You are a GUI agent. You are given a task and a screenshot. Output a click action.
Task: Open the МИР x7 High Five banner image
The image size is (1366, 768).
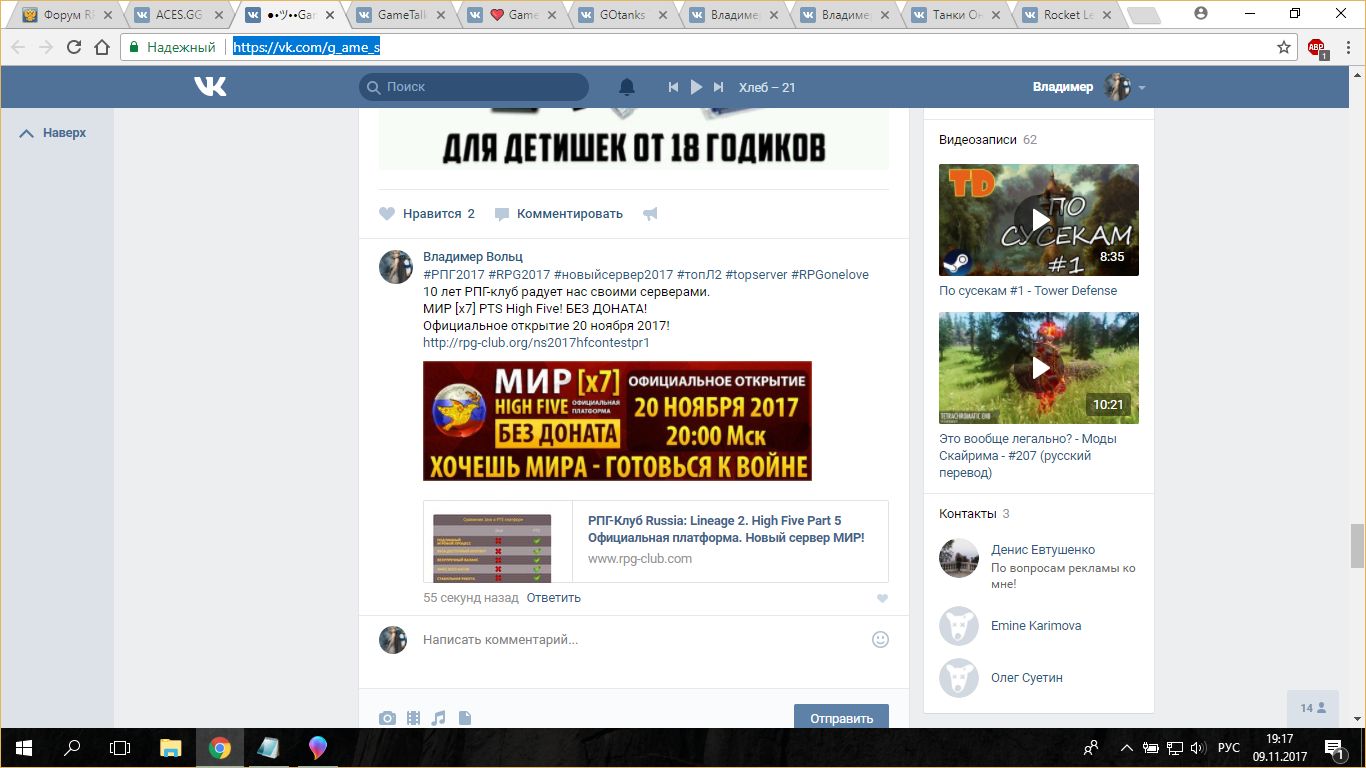(x=617, y=421)
